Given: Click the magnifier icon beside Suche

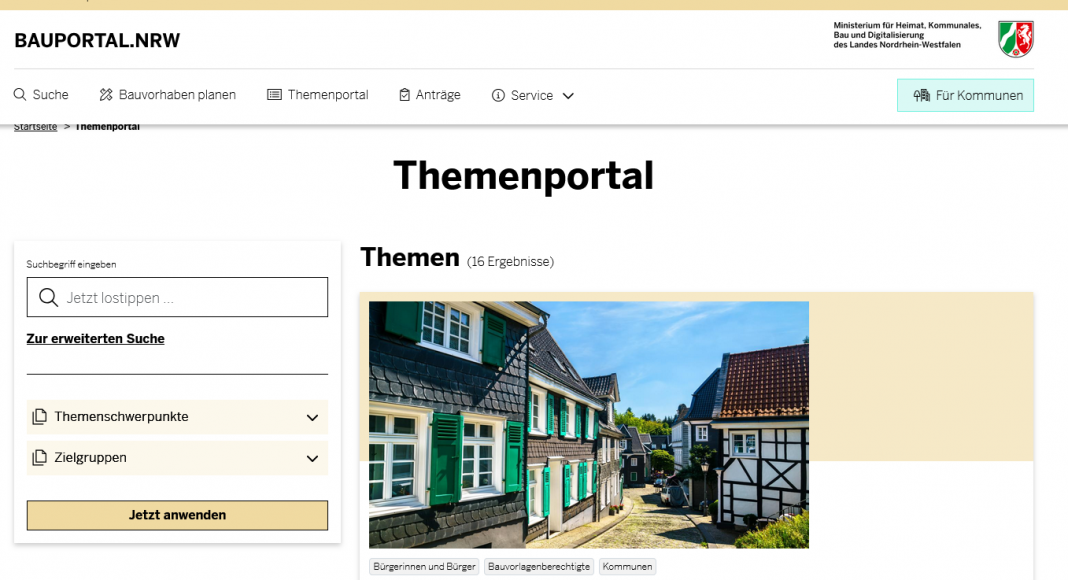Looking at the screenshot, I should click(20, 95).
